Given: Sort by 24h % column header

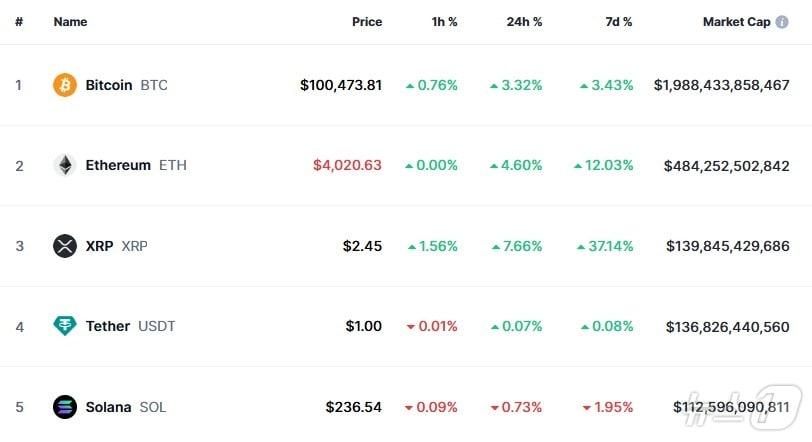Looking at the screenshot, I should point(524,21).
